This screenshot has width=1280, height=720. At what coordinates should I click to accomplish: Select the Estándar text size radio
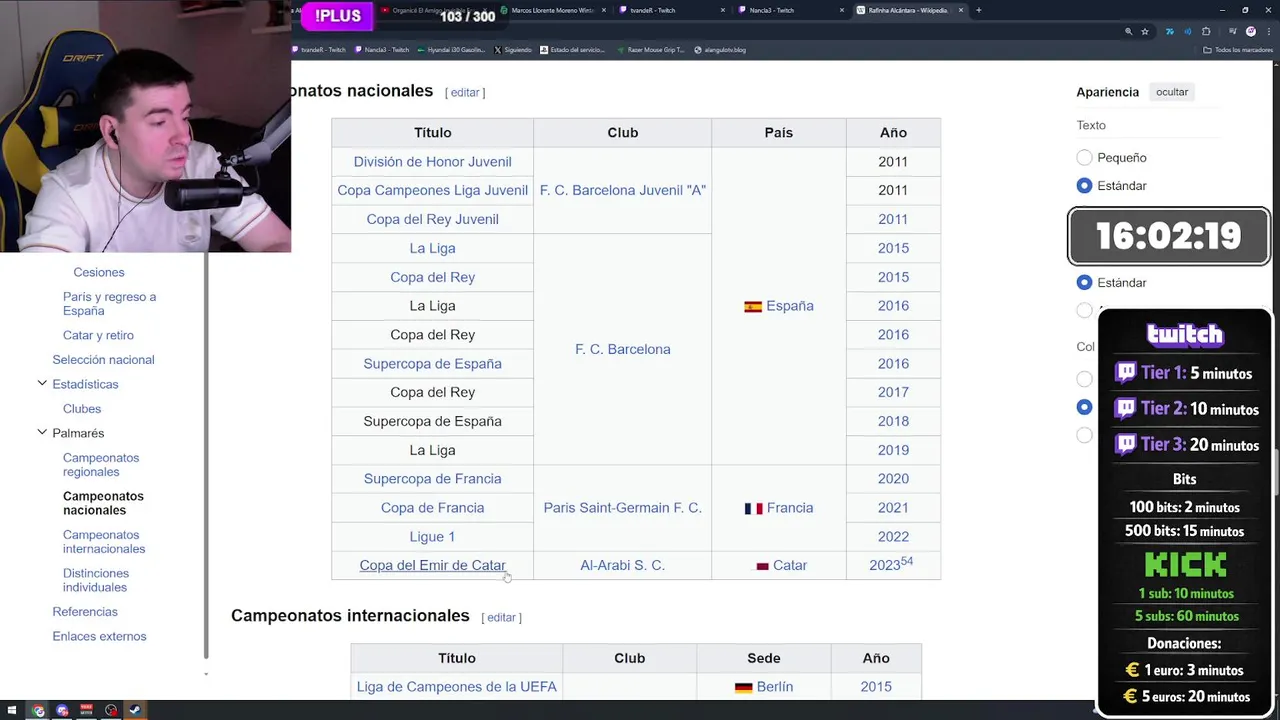click(1084, 185)
